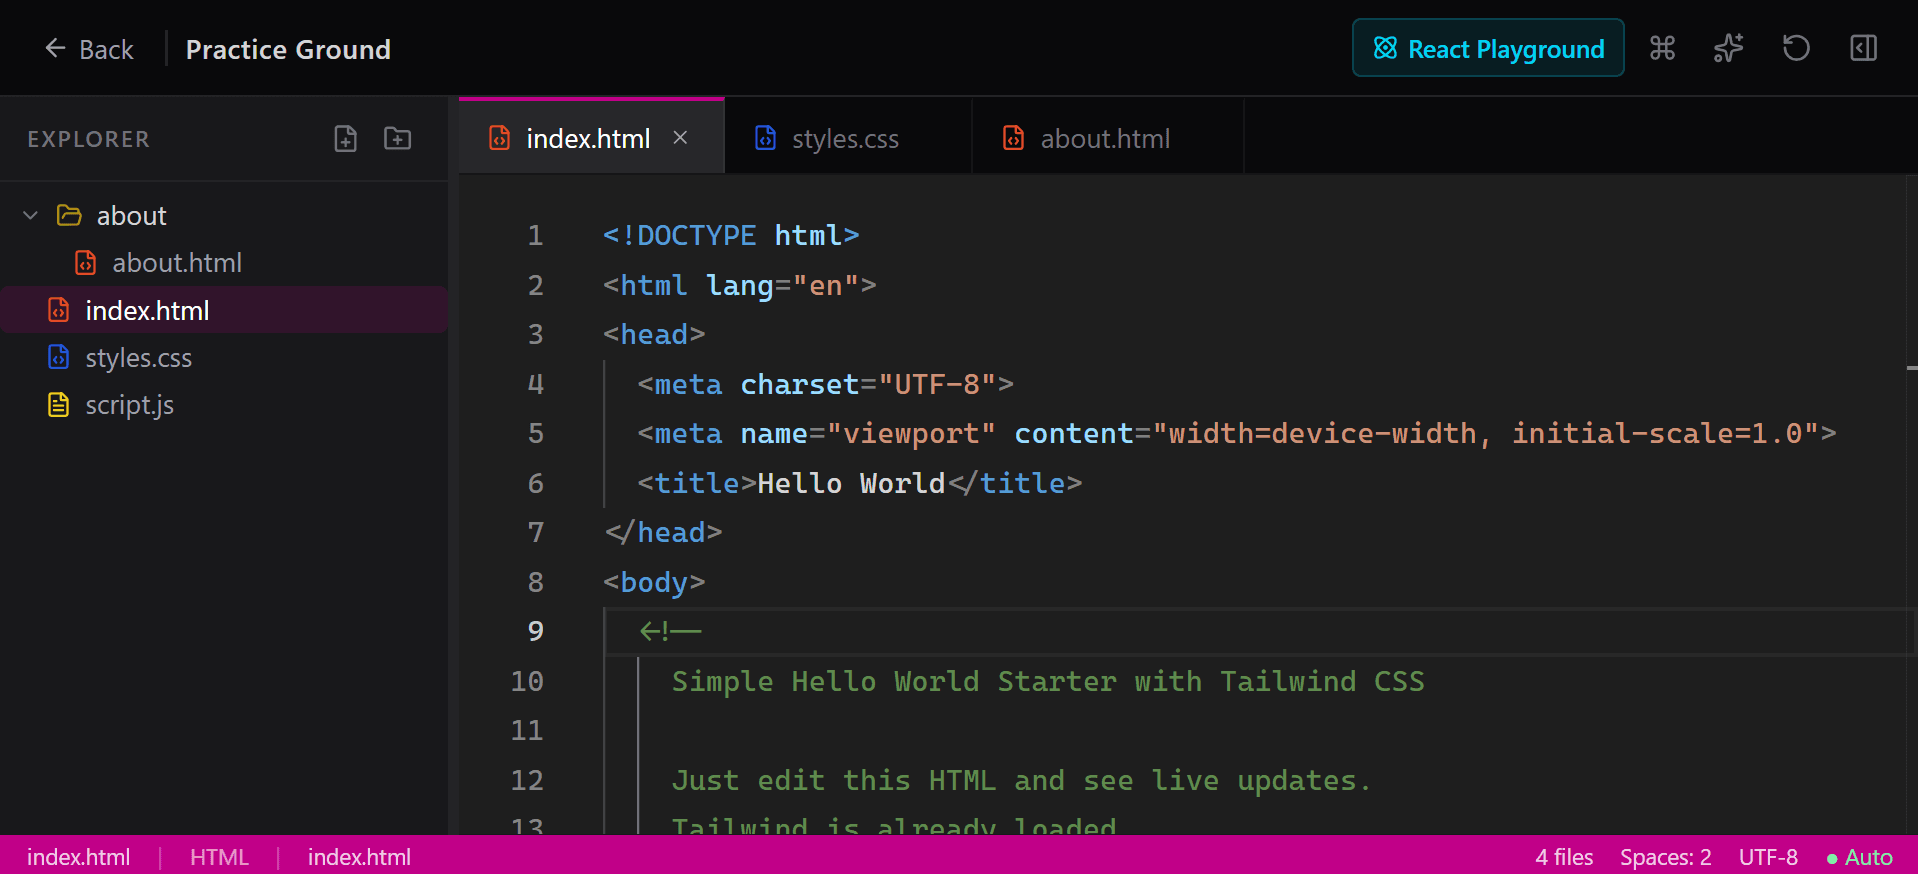Open the React Playground
1918x874 pixels.
tap(1488, 48)
